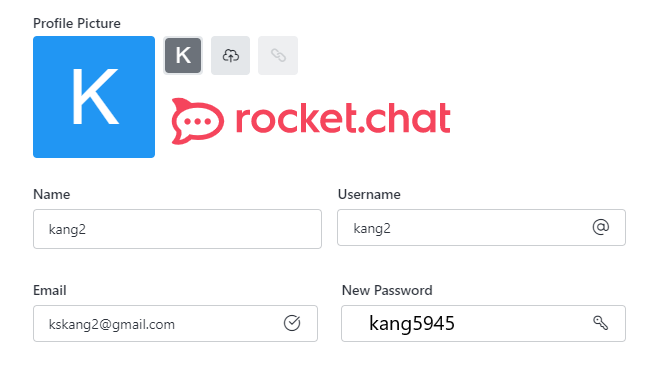Image resolution: width=663 pixels, height=369 pixels.
Task: Focus the Username input field
Action: [481, 227]
